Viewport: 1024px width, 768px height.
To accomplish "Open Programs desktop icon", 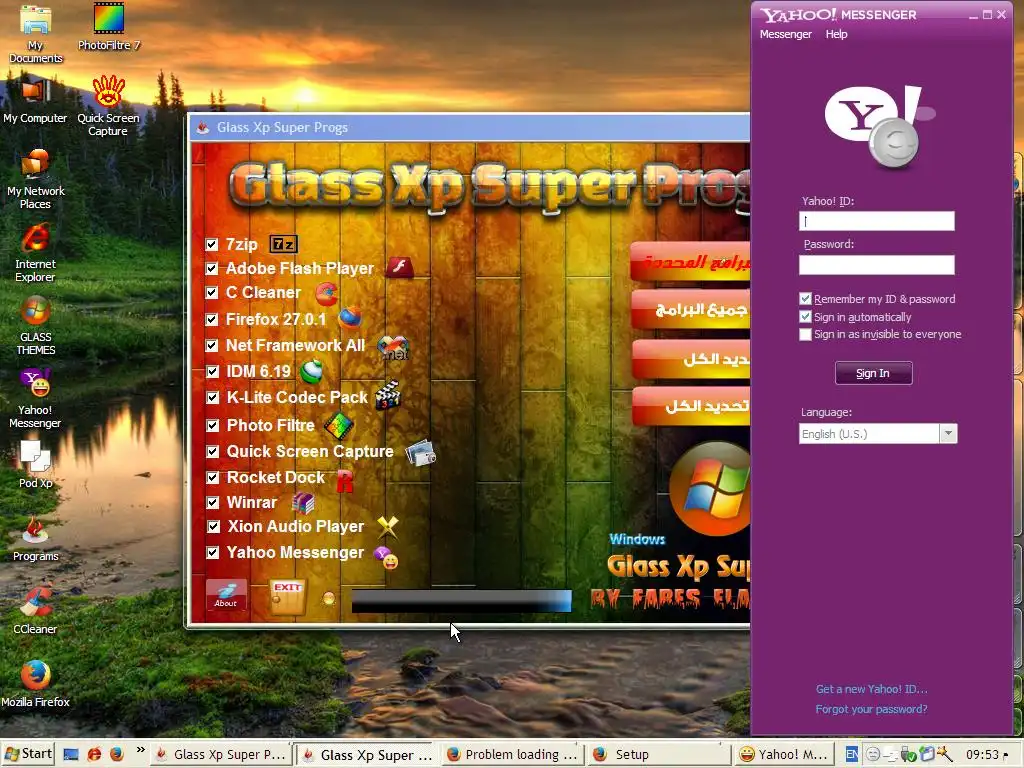I will [x=35, y=539].
